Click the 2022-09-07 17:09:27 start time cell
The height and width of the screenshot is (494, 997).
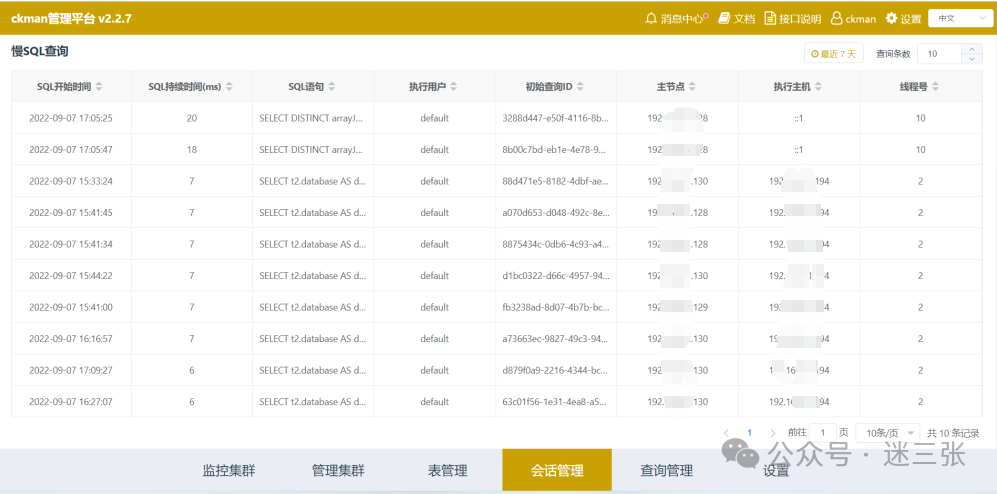click(x=71, y=370)
